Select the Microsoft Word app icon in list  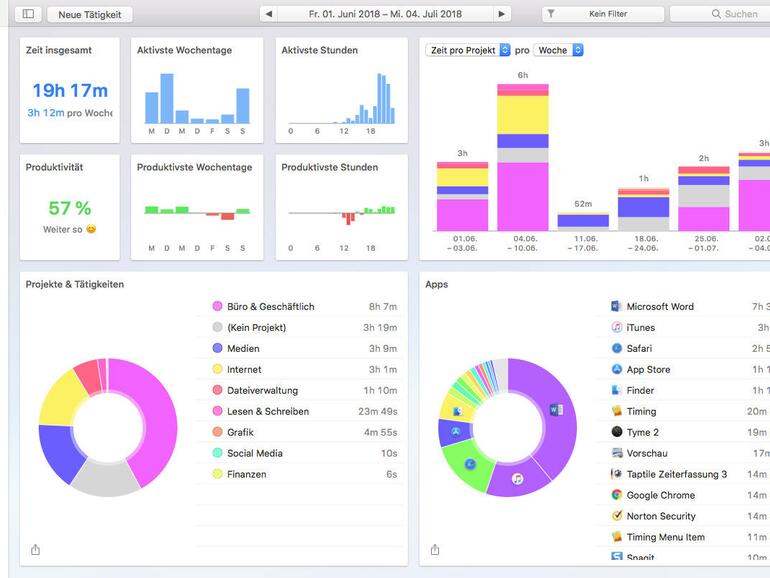pyautogui.click(x=616, y=306)
